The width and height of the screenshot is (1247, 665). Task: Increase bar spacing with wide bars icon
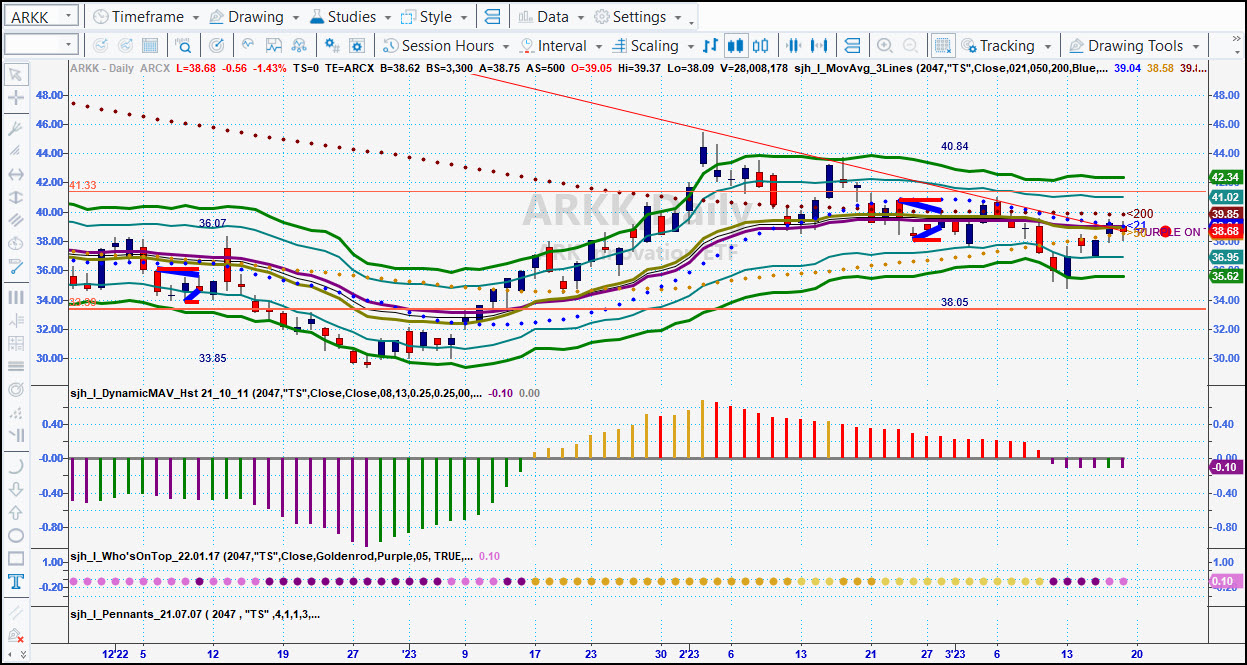[x=820, y=45]
